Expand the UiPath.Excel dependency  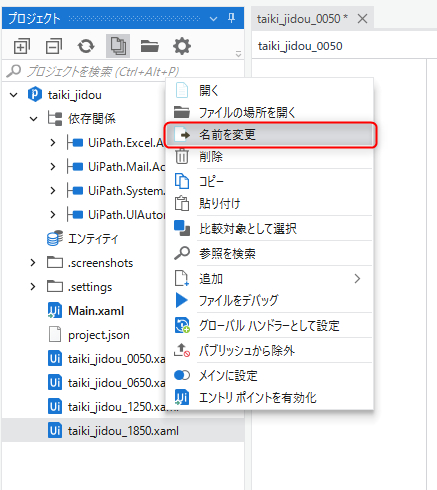[x=53, y=143]
